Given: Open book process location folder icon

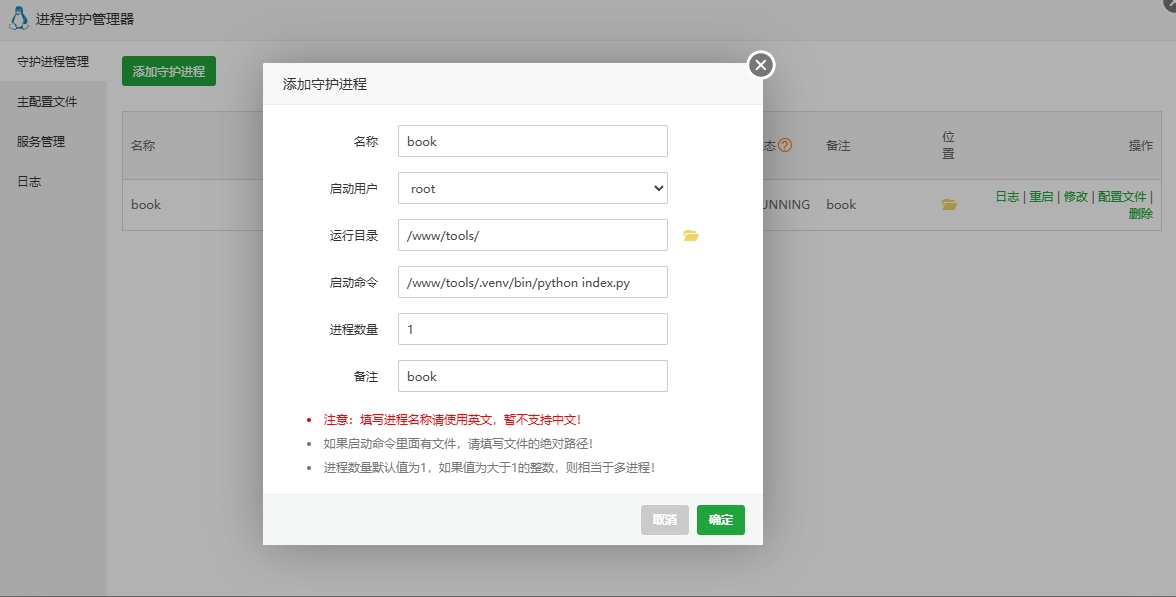Looking at the screenshot, I should click(949, 205).
